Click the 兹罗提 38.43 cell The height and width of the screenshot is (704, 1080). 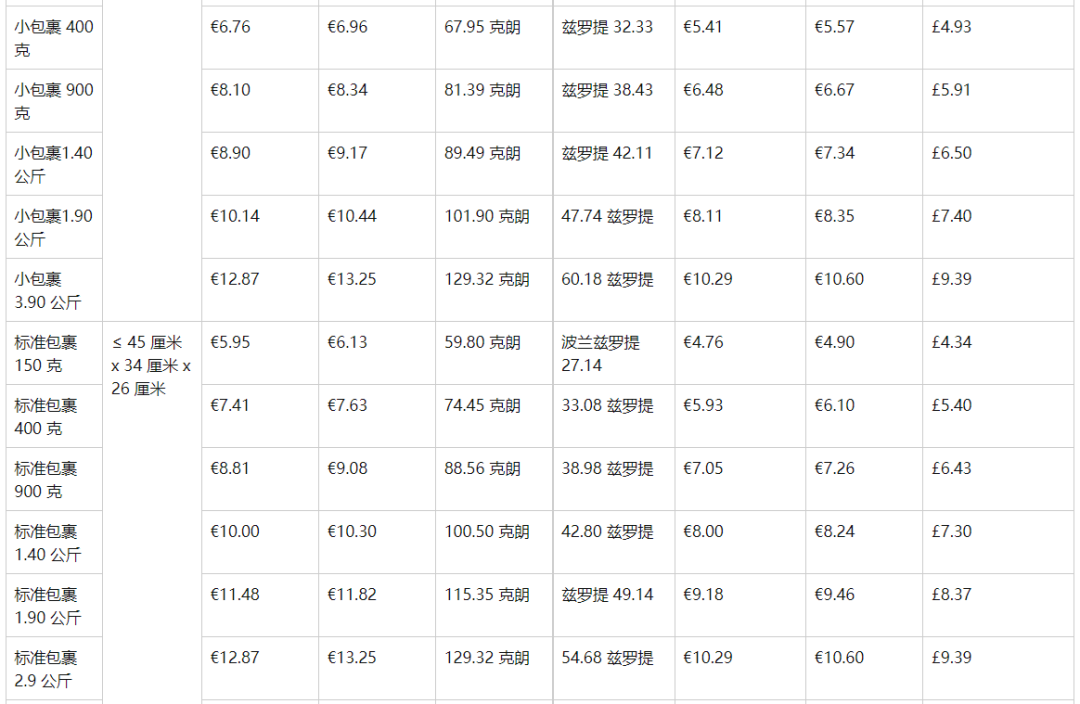click(x=607, y=90)
